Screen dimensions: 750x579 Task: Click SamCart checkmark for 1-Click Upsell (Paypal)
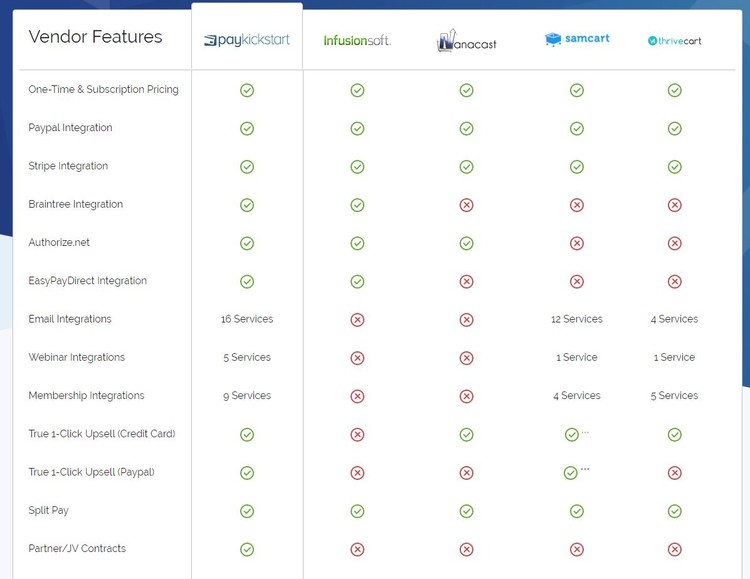571,473
